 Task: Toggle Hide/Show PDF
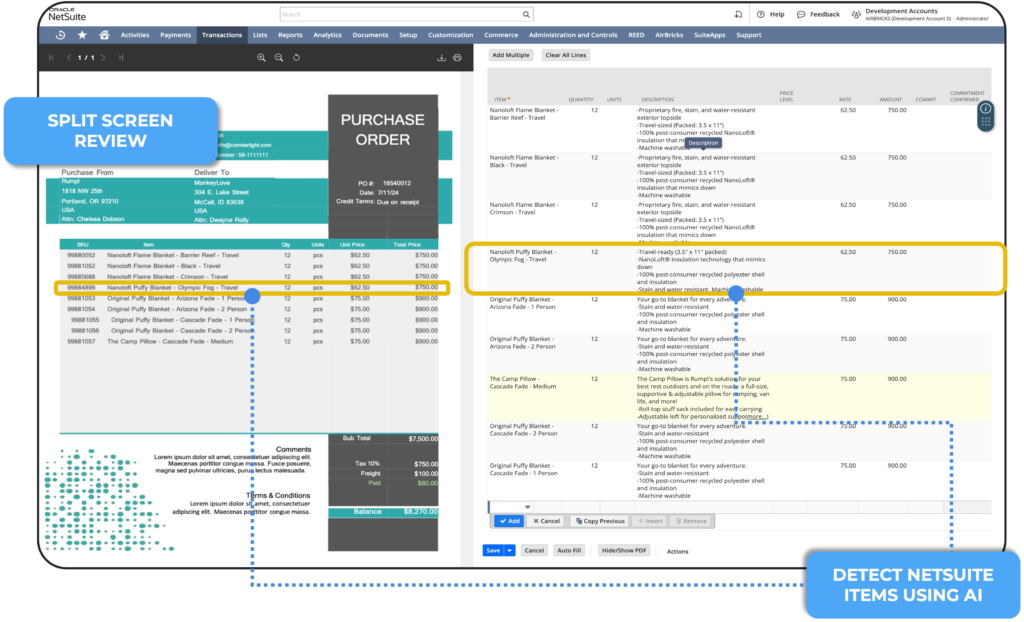(624, 551)
